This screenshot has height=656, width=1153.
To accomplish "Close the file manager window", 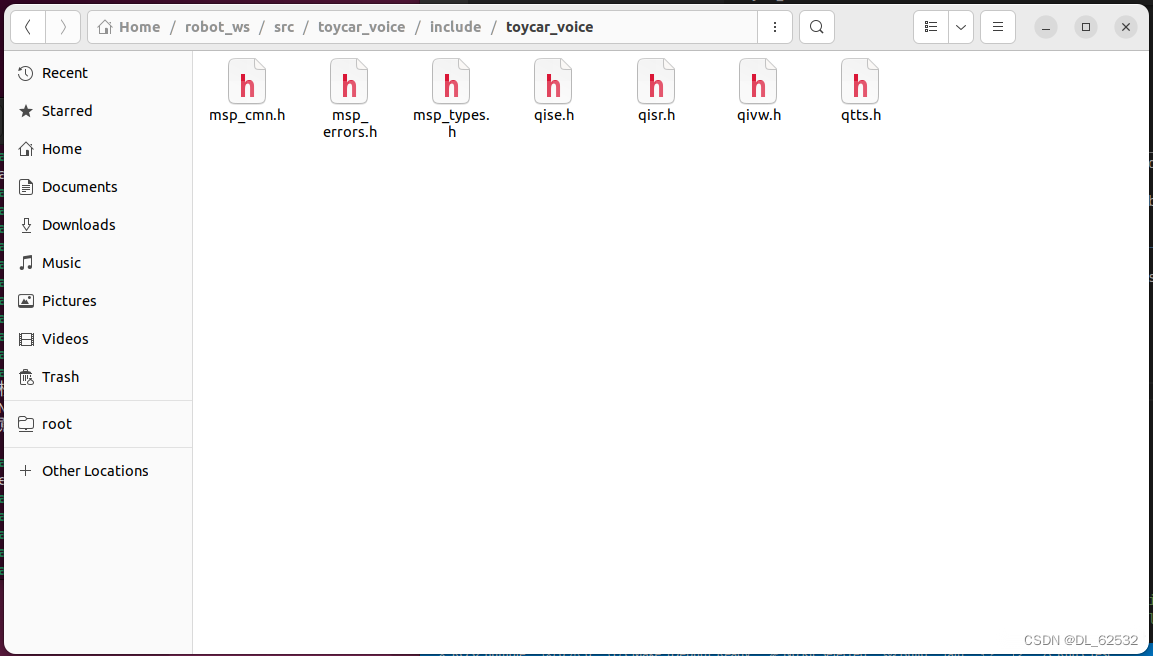I will (1126, 27).
